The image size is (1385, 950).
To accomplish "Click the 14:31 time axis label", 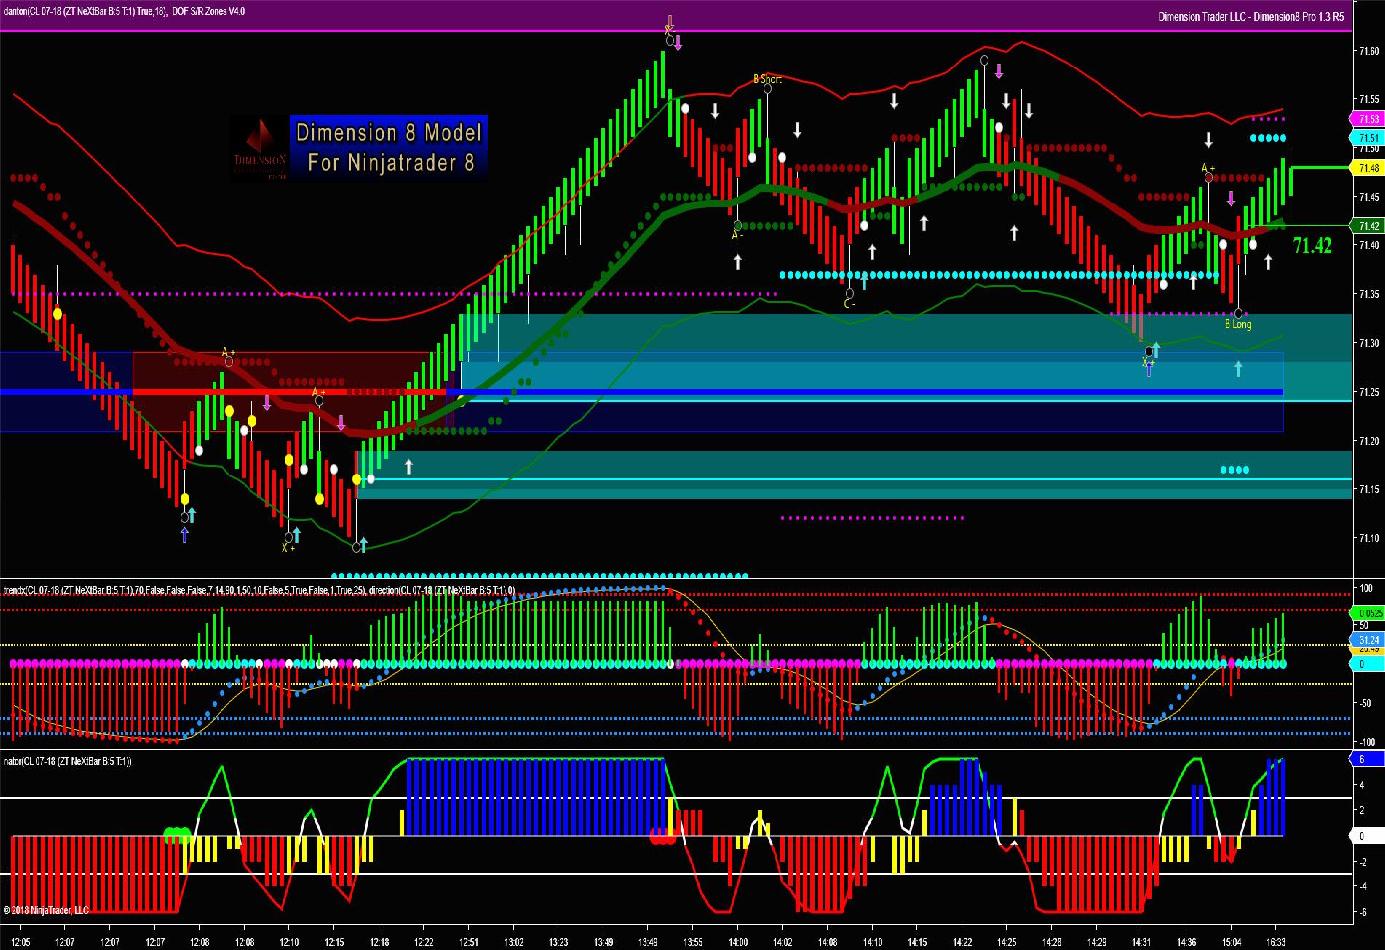I will coord(1141,942).
